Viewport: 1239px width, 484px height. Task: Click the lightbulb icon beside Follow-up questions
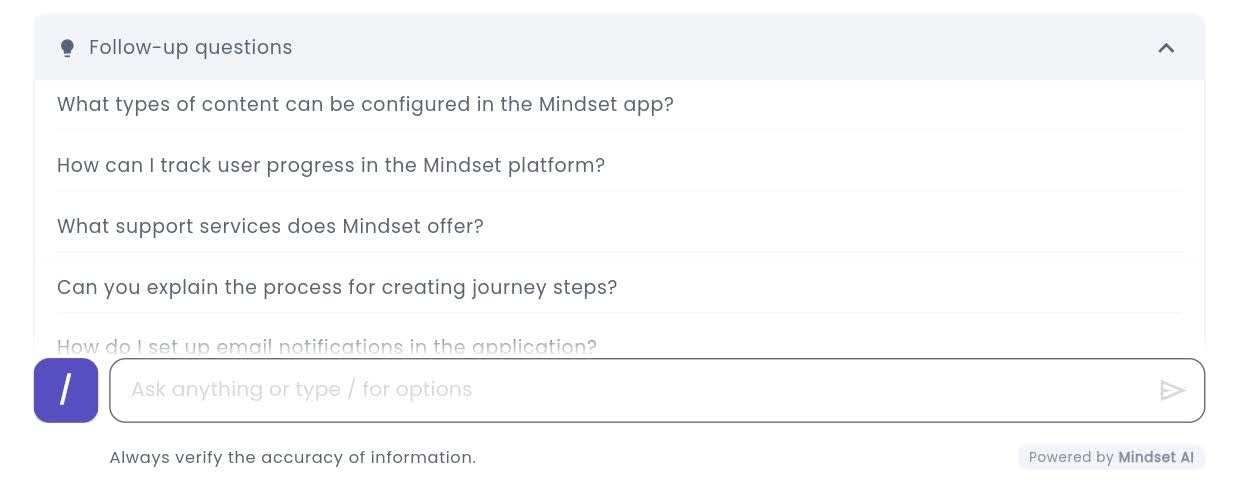67,48
